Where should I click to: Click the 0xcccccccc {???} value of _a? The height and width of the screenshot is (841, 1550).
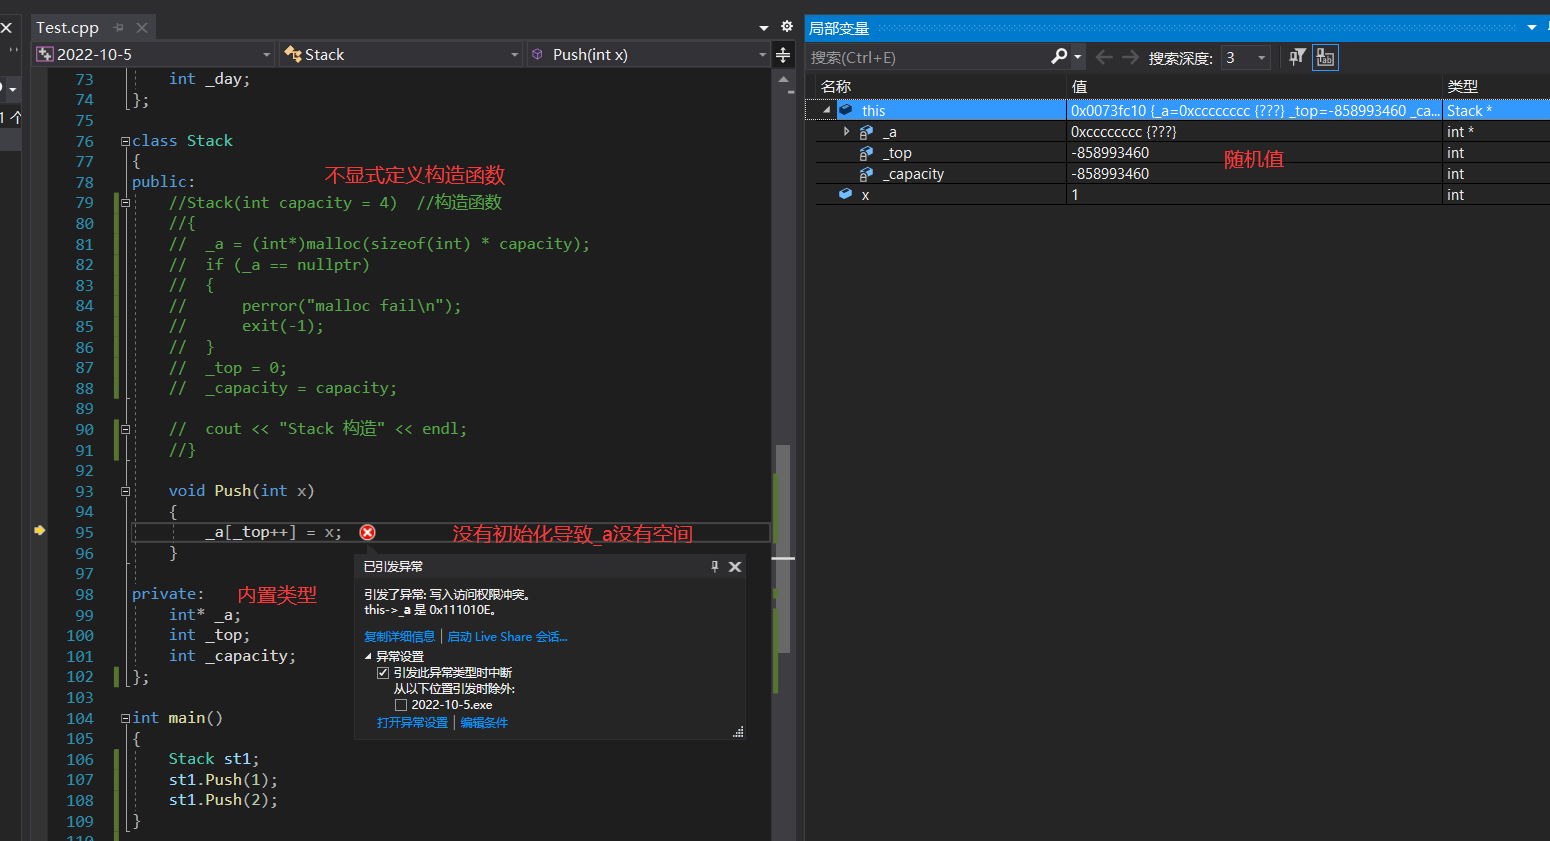pyautogui.click(x=1124, y=132)
